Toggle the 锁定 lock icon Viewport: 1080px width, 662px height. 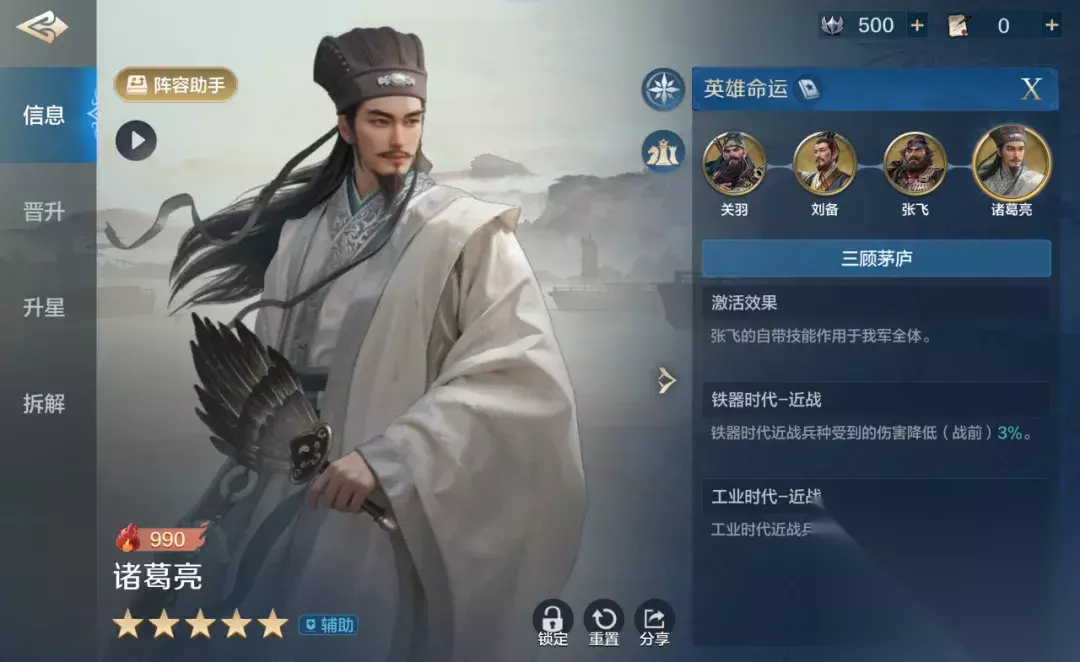(x=552, y=623)
